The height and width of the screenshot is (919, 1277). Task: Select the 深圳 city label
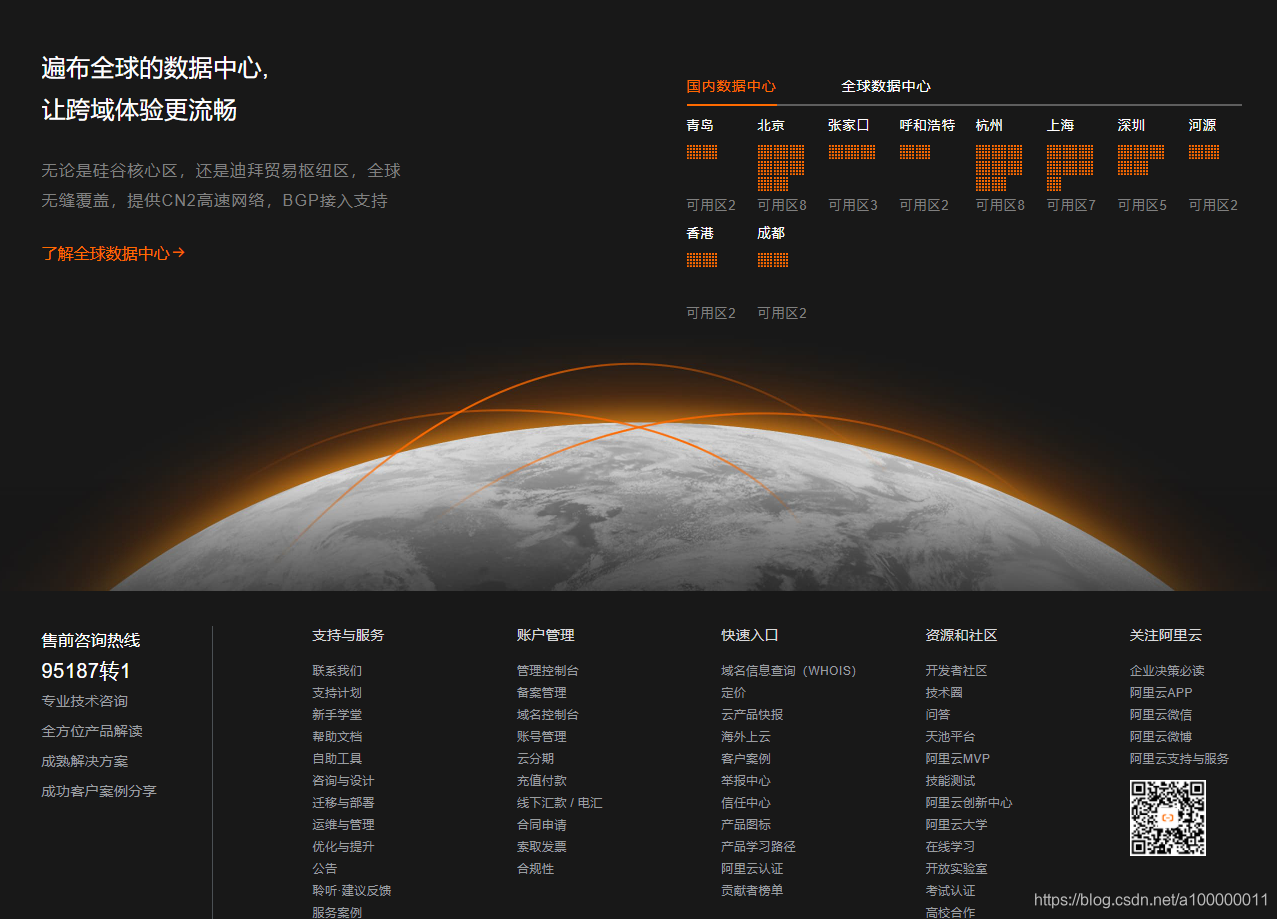[x=1131, y=125]
